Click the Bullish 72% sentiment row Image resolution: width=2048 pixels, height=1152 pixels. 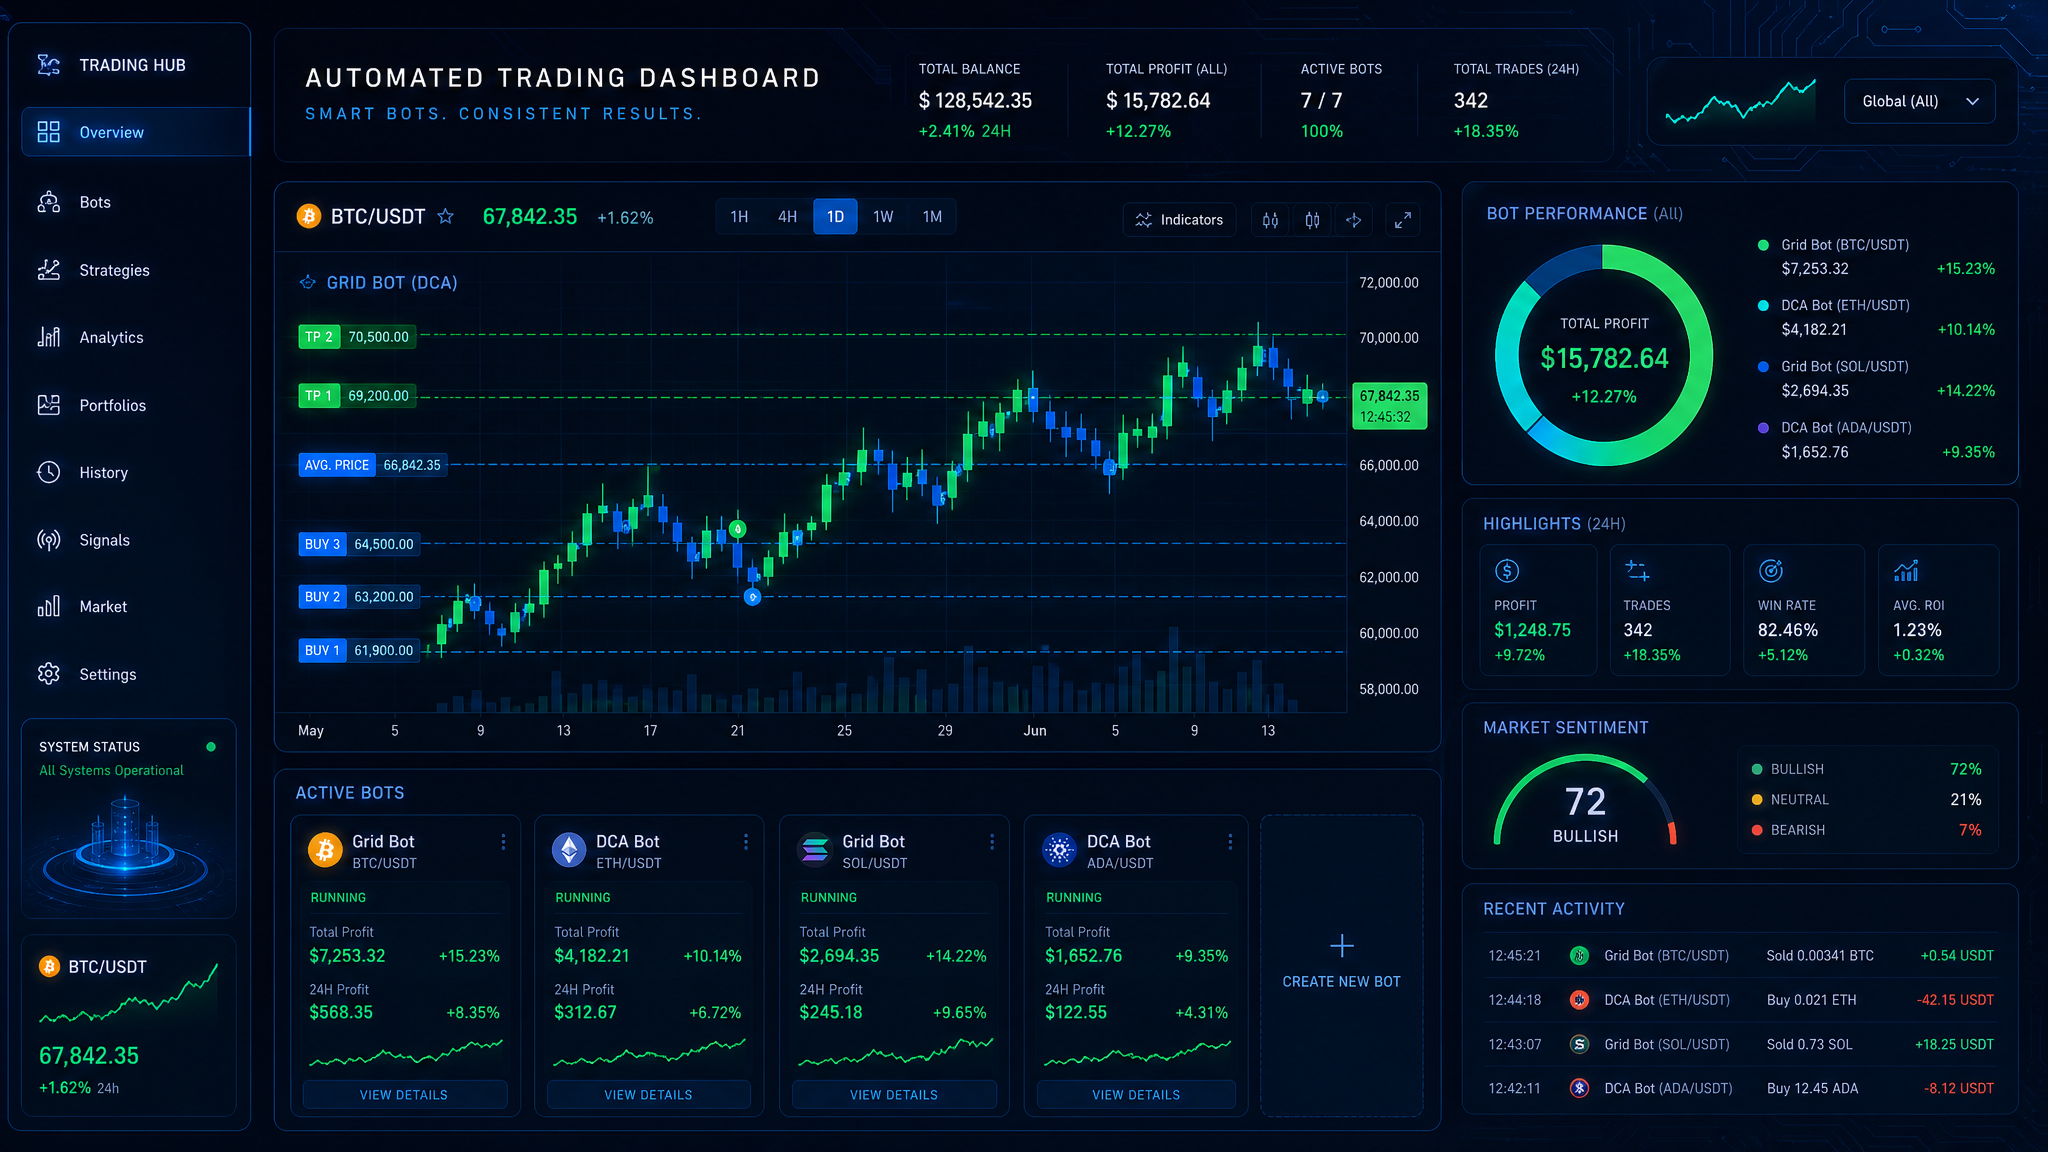pos(1866,769)
